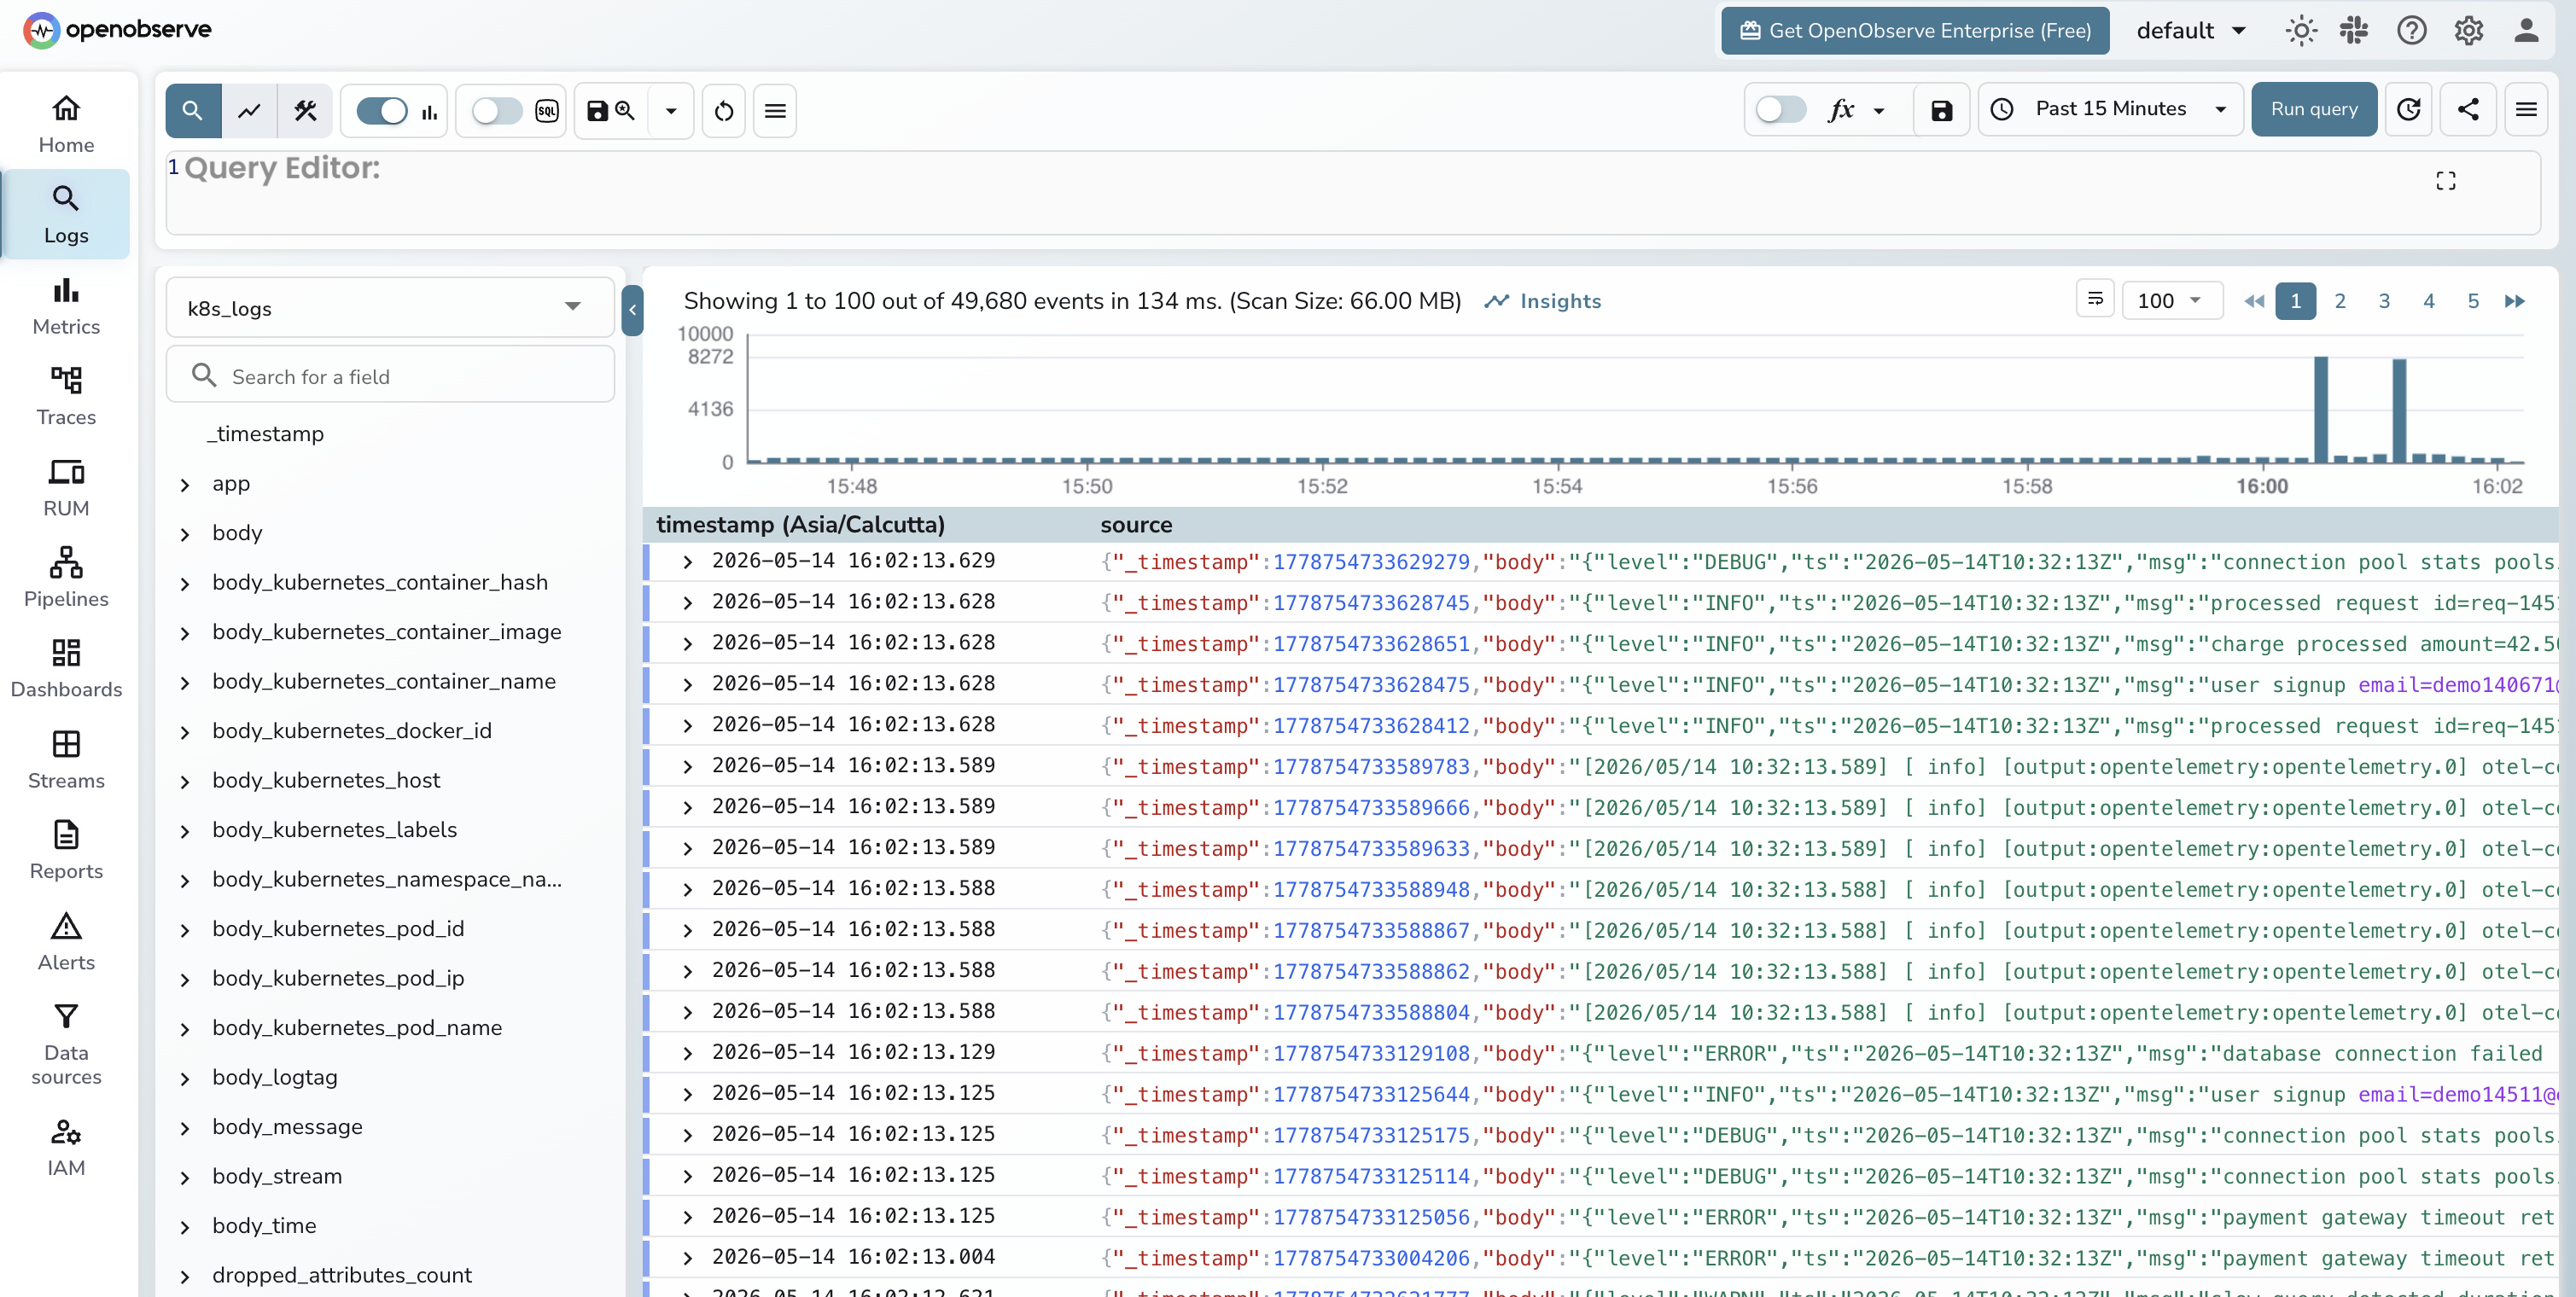Go to results page 4
The height and width of the screenshot is (1297, 2576).
pos(2429,301)
